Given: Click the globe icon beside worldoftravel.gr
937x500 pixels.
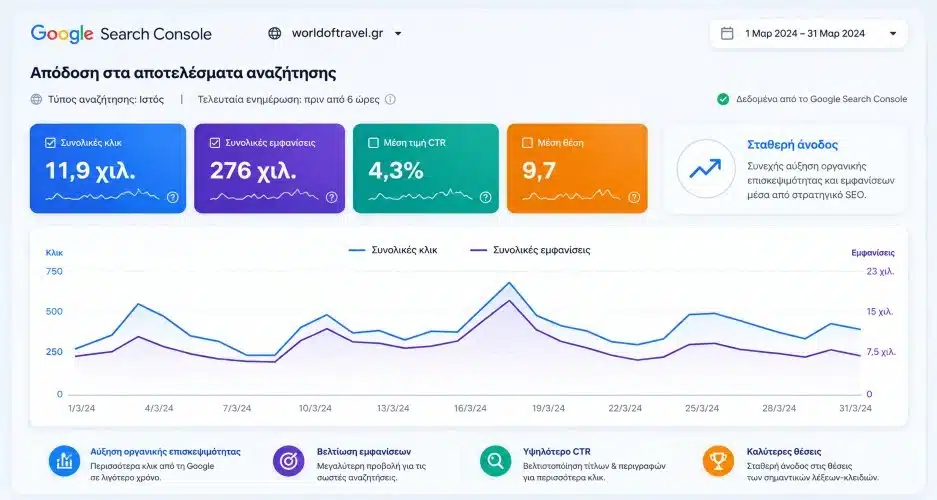Looking at the screenshot, I should [275, 33].
